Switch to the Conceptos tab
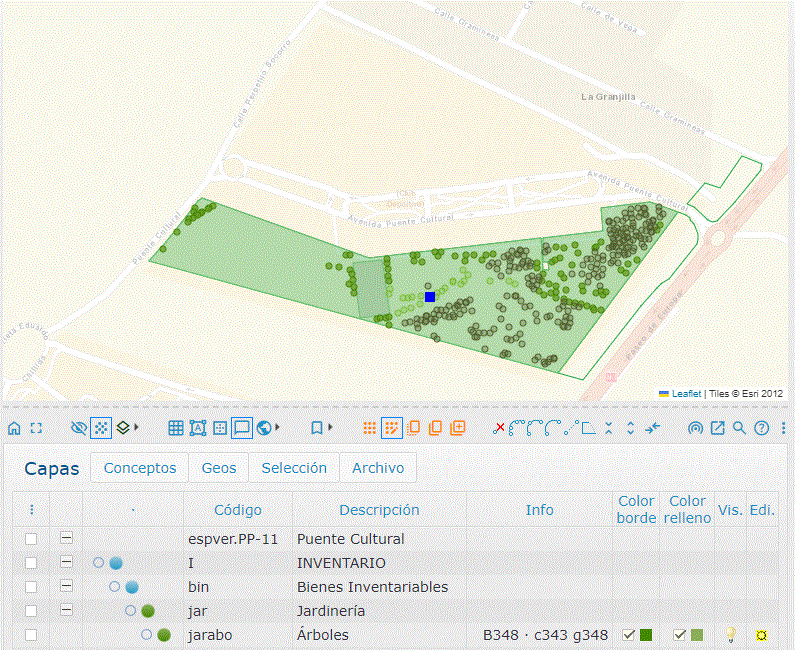Screen dimensions: 795x650 click(x=140, y=468)
